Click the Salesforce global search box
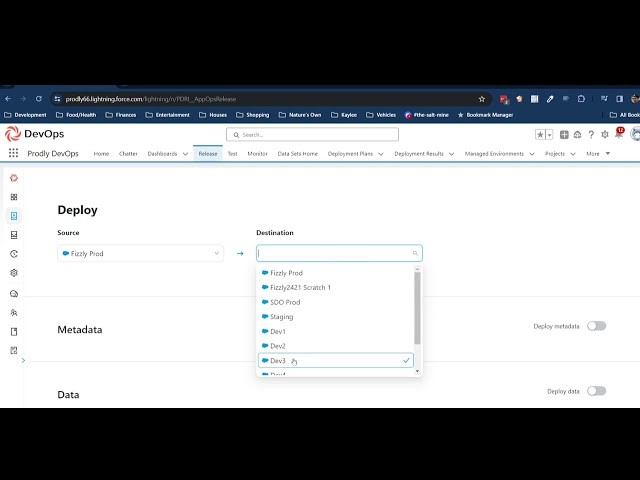Screen dimensions: 640x480 coord(312,134)
